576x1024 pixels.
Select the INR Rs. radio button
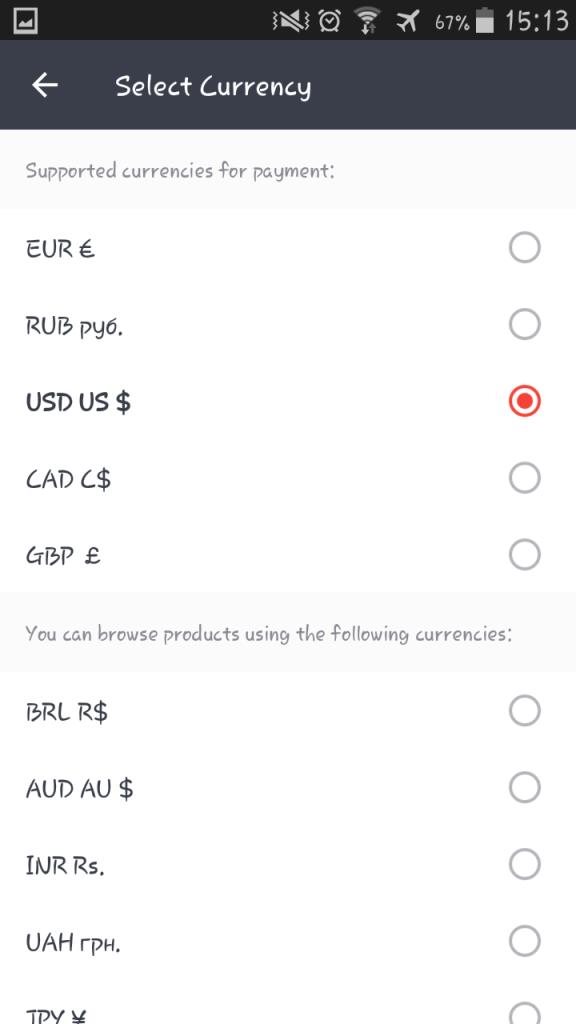click(524, 864)
